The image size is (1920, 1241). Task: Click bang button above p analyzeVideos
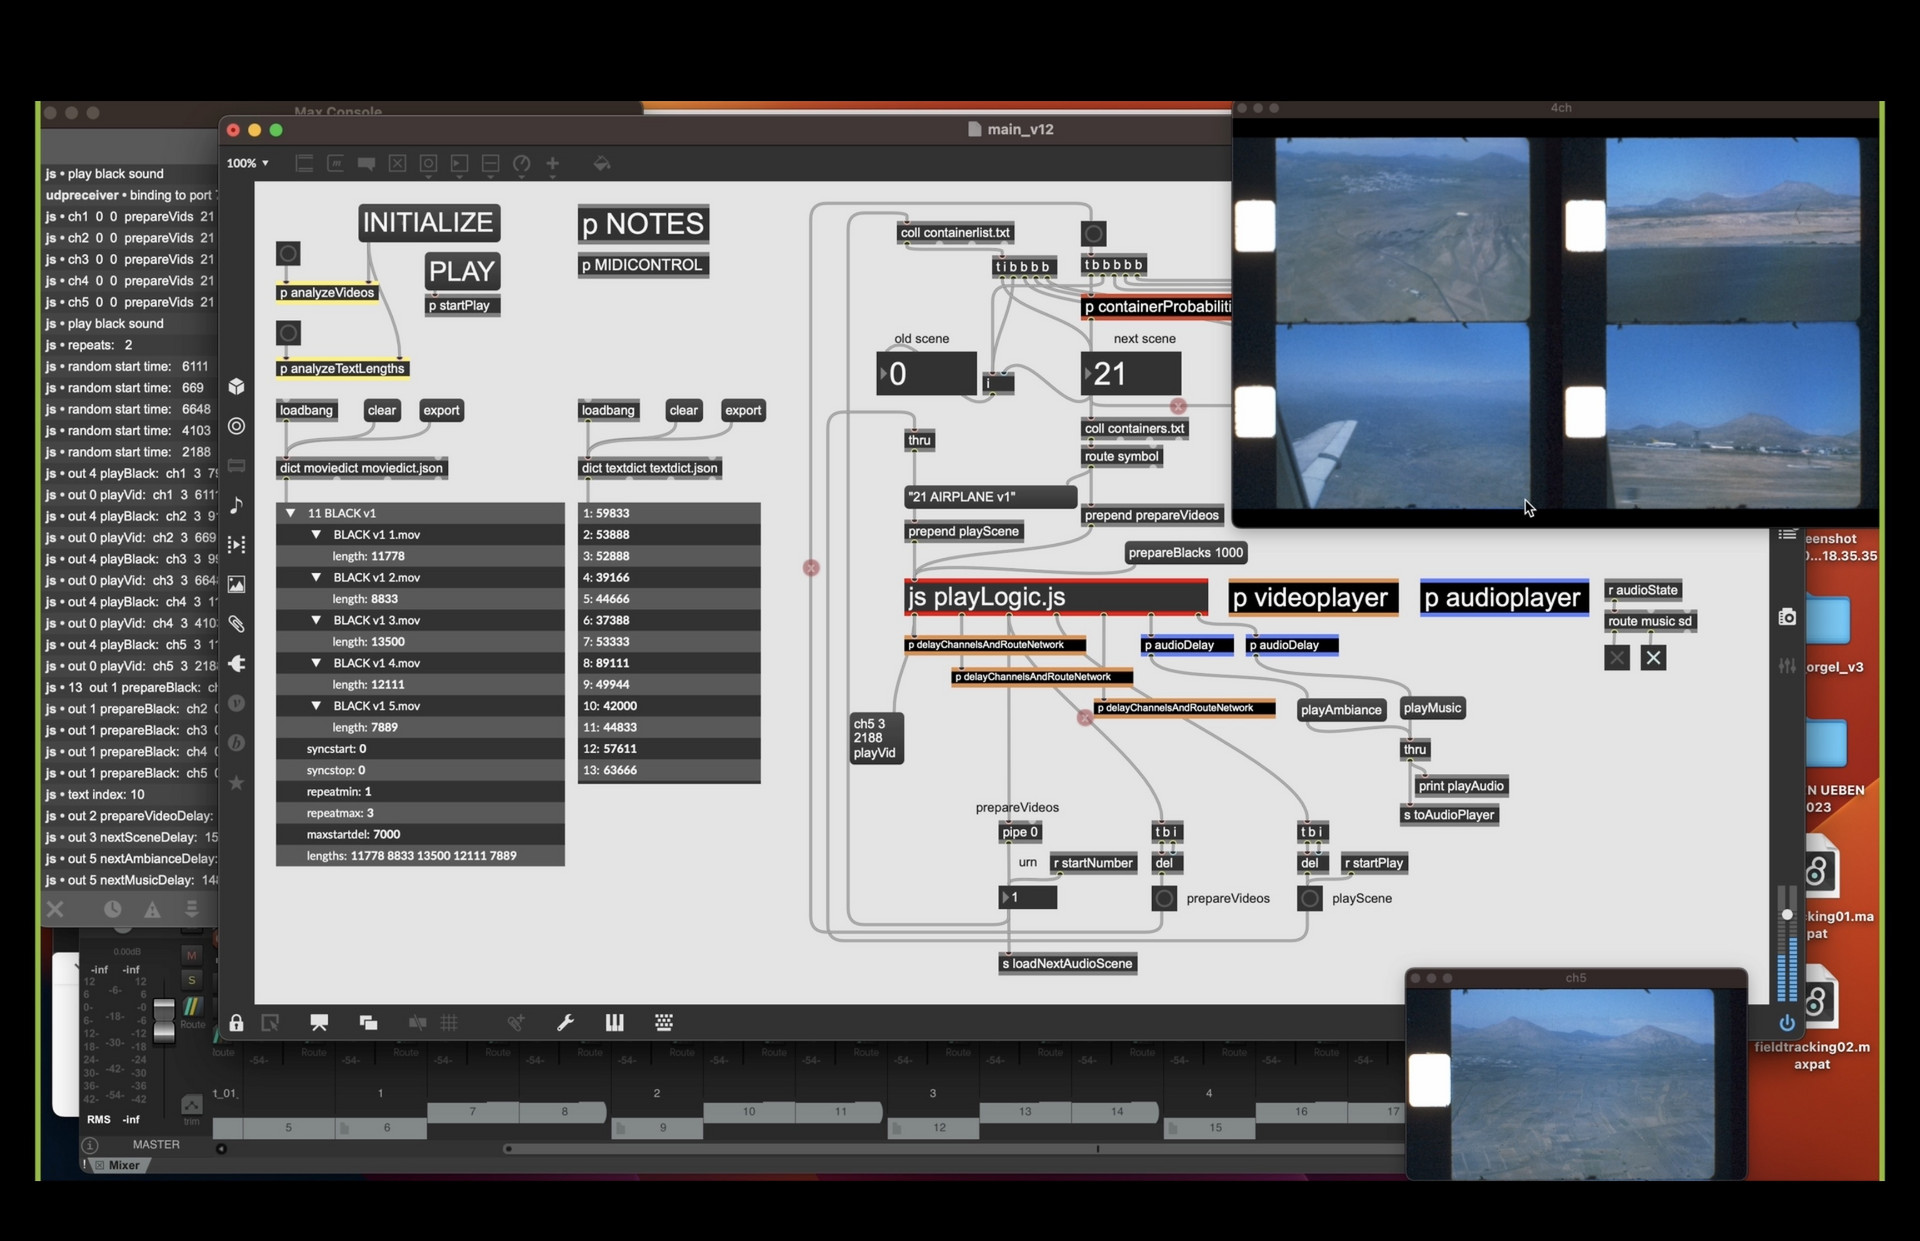tap(288, 254)
